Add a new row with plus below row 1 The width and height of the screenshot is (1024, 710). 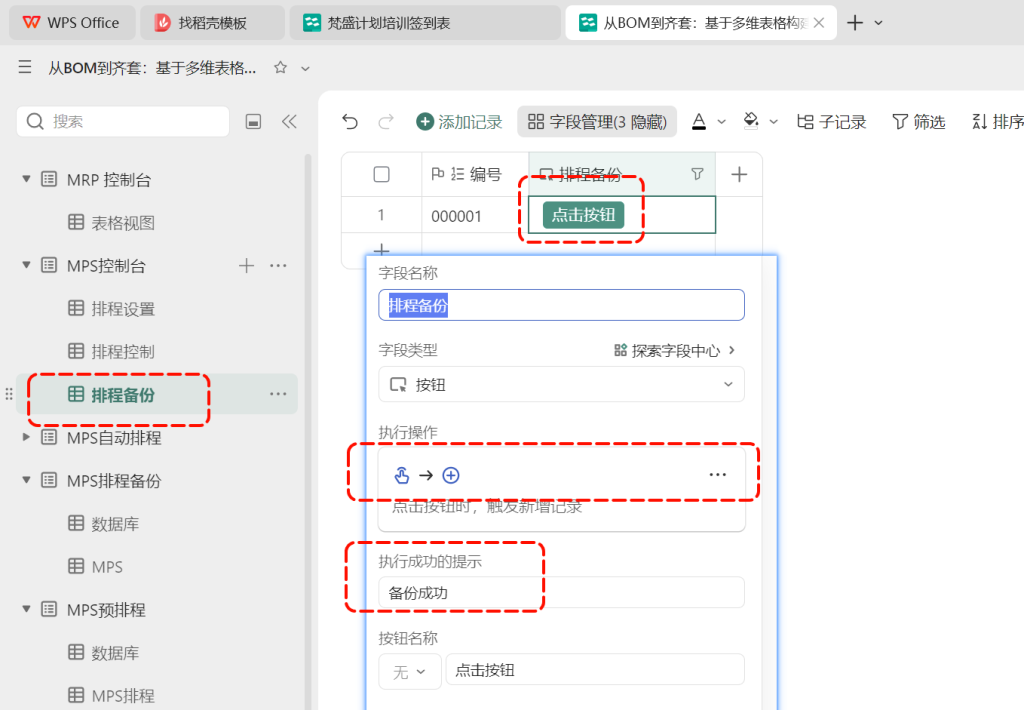tap(381, 250)
